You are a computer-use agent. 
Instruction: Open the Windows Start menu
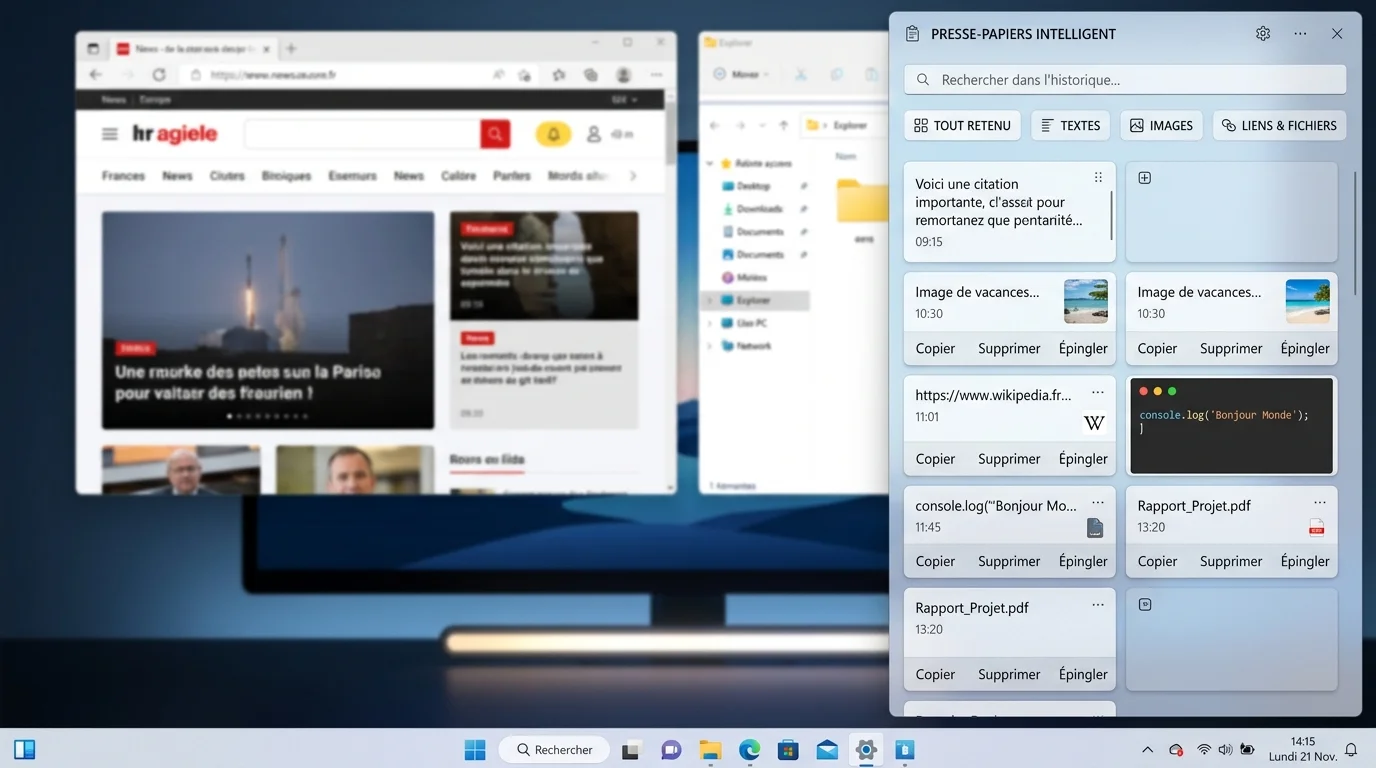coord(475,749)
